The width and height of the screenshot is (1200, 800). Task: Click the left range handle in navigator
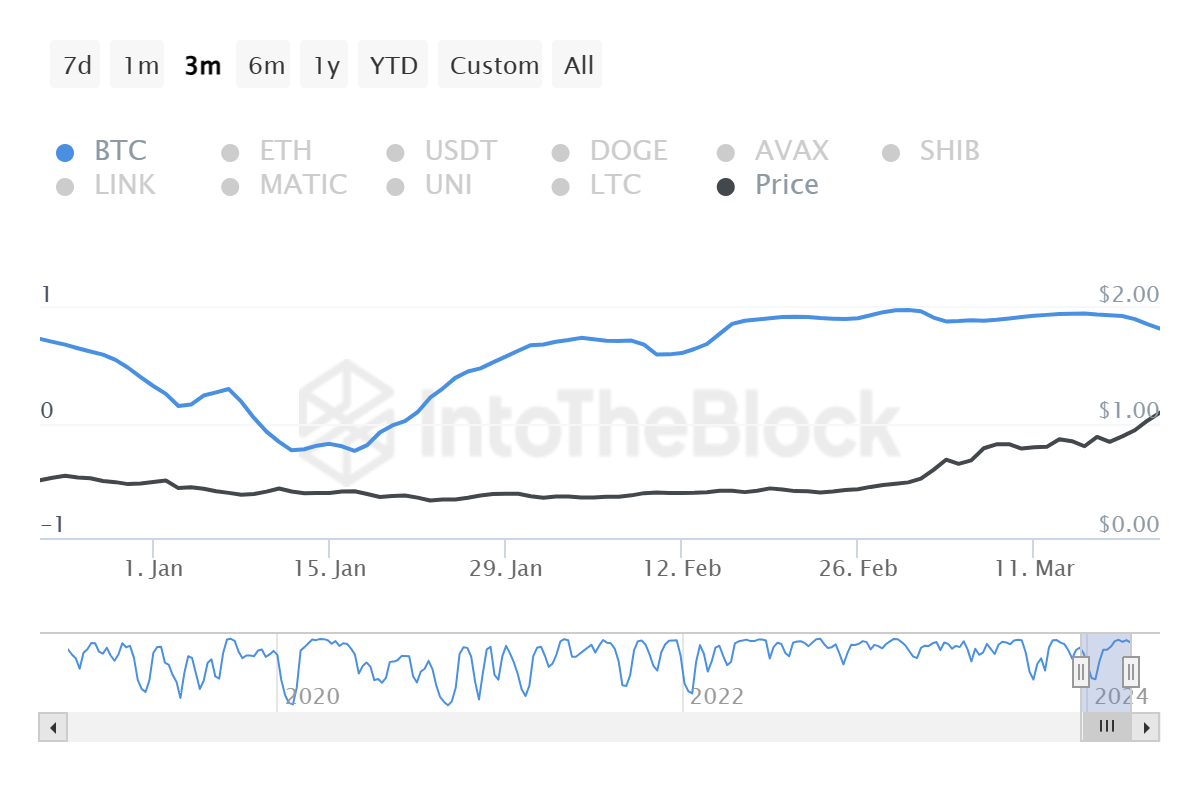point(1081,671)
